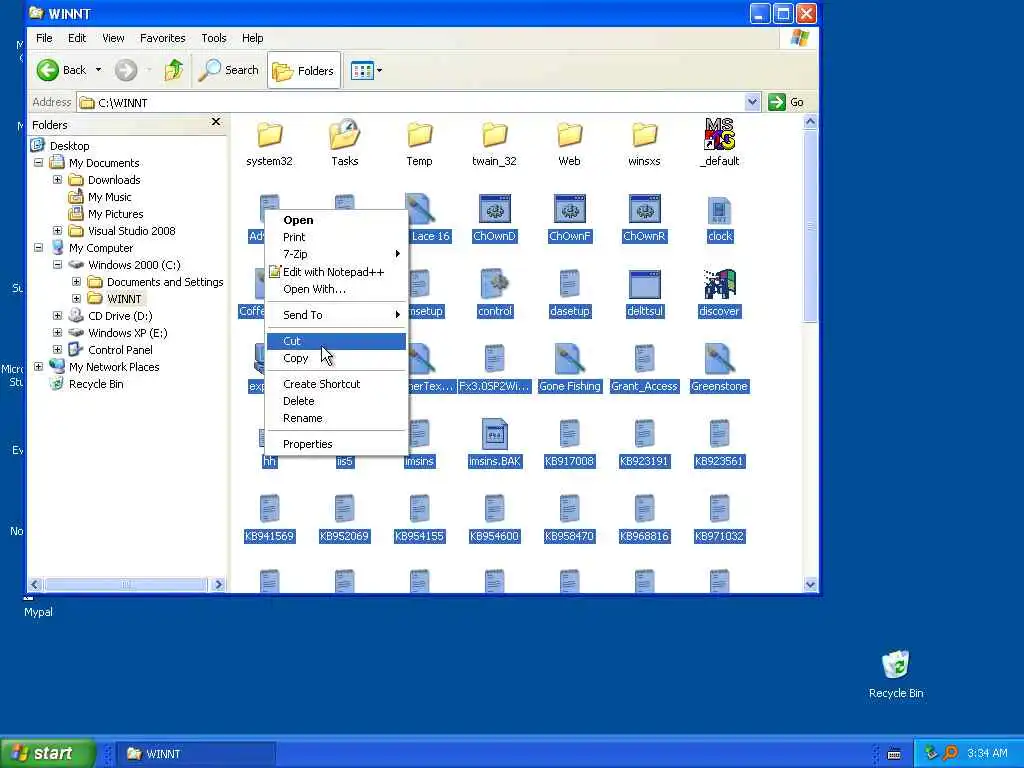Select the clock file icon
1024x768 pixels.
point(719,210)
